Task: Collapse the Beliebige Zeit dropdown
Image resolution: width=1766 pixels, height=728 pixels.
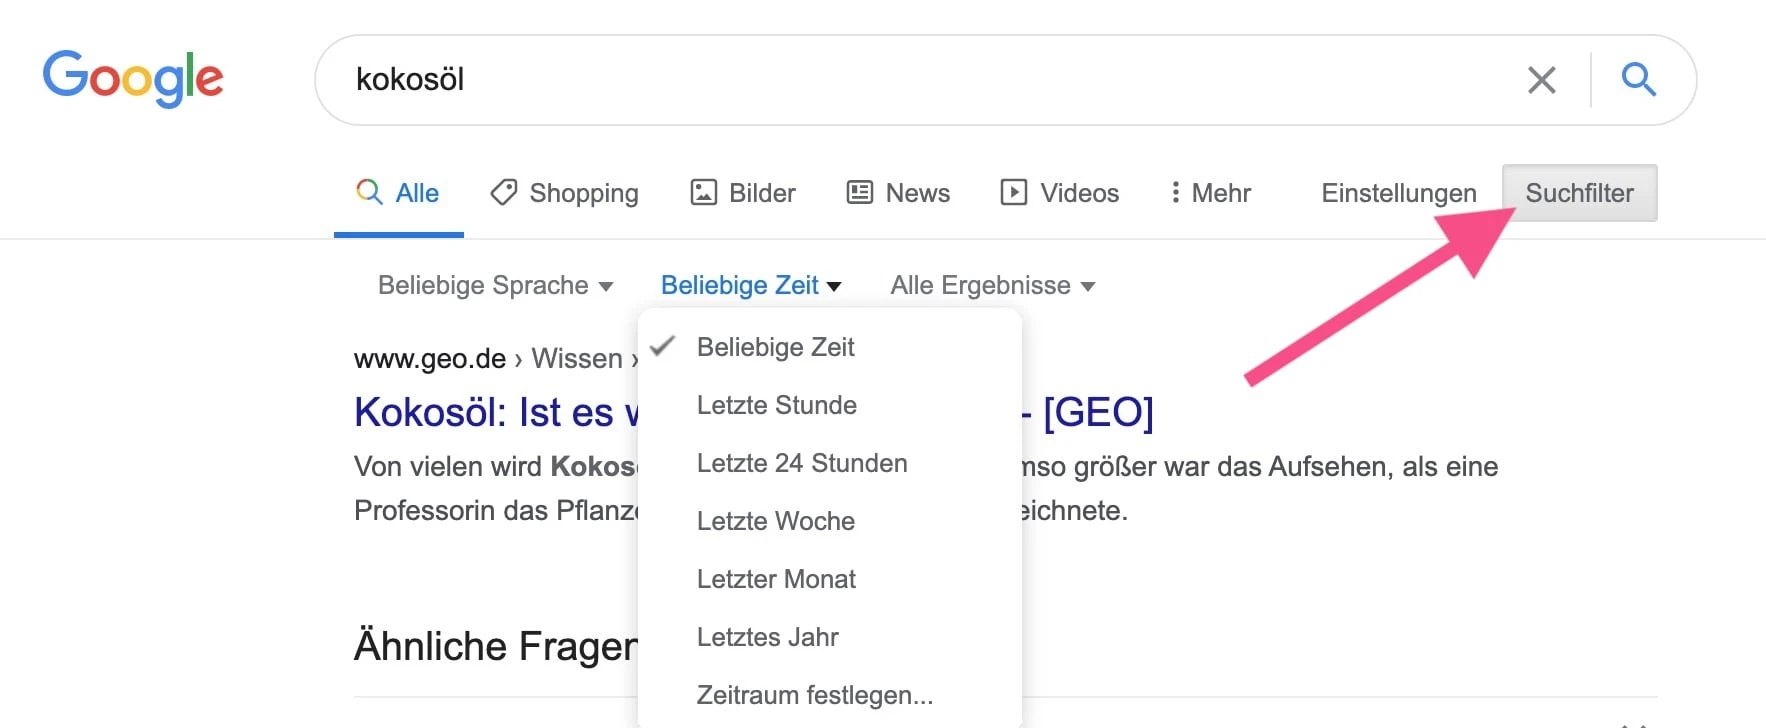Action: [751, 286]
